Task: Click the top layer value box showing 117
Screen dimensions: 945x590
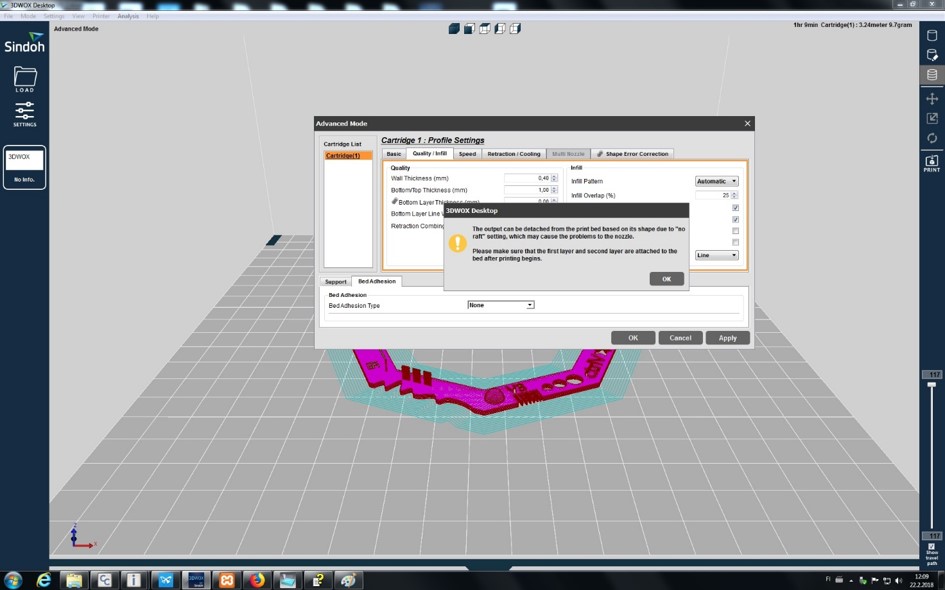Action: pos(932,374)
